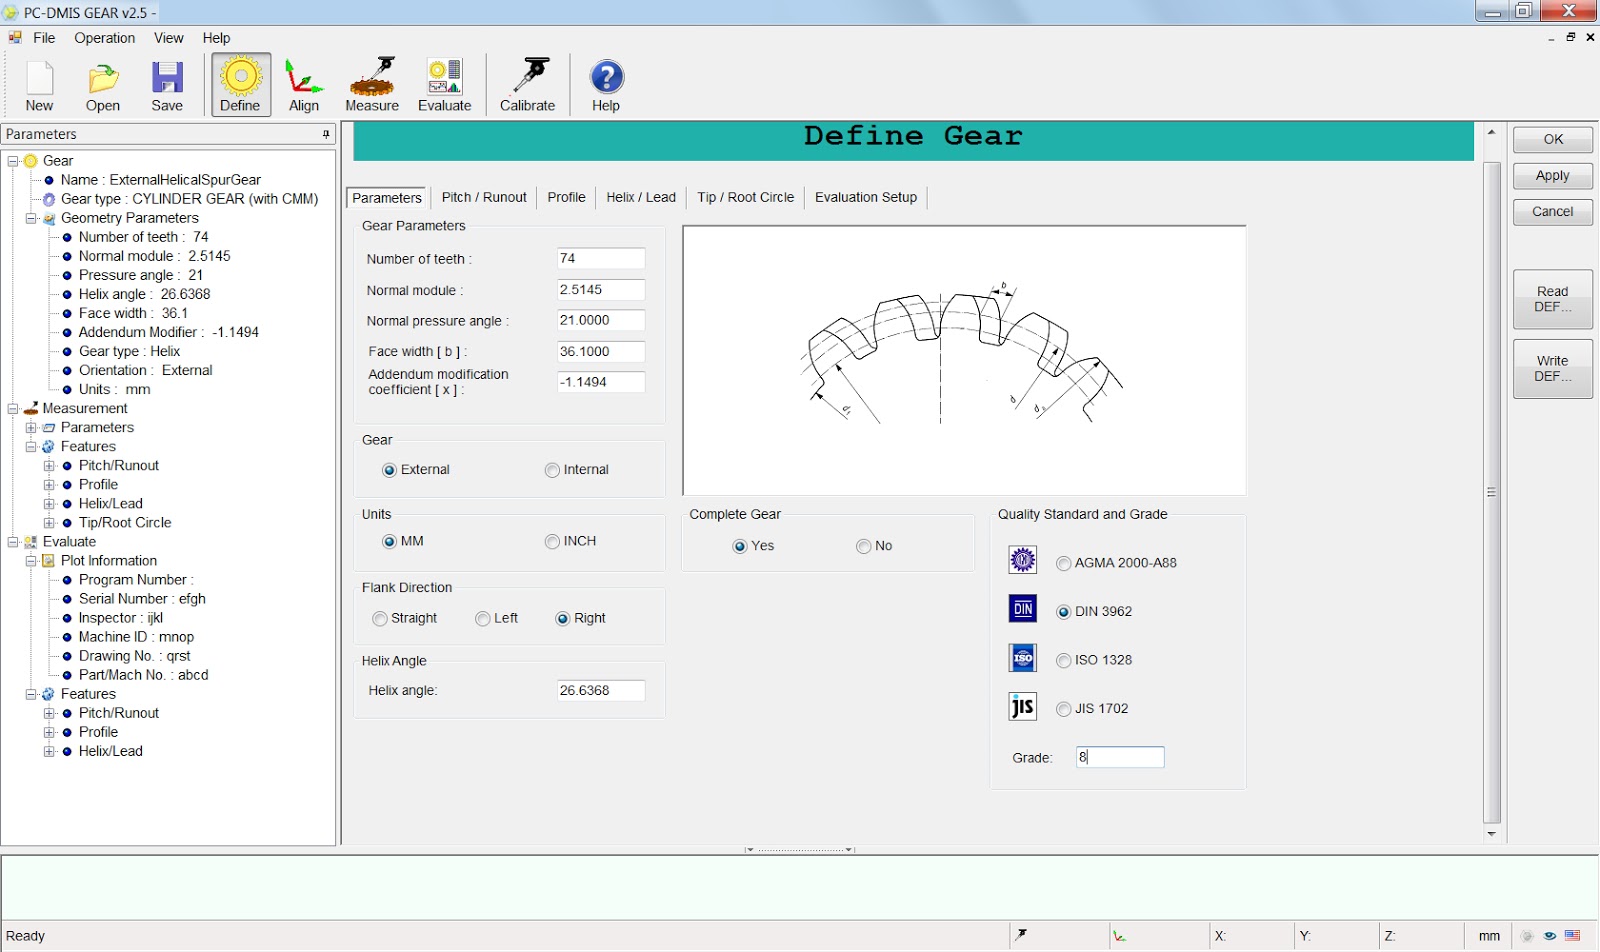Collapse the Geometry Parameters tree node
The width and height of the screenshot is (1600, 952).
click(x=31, y=218)
